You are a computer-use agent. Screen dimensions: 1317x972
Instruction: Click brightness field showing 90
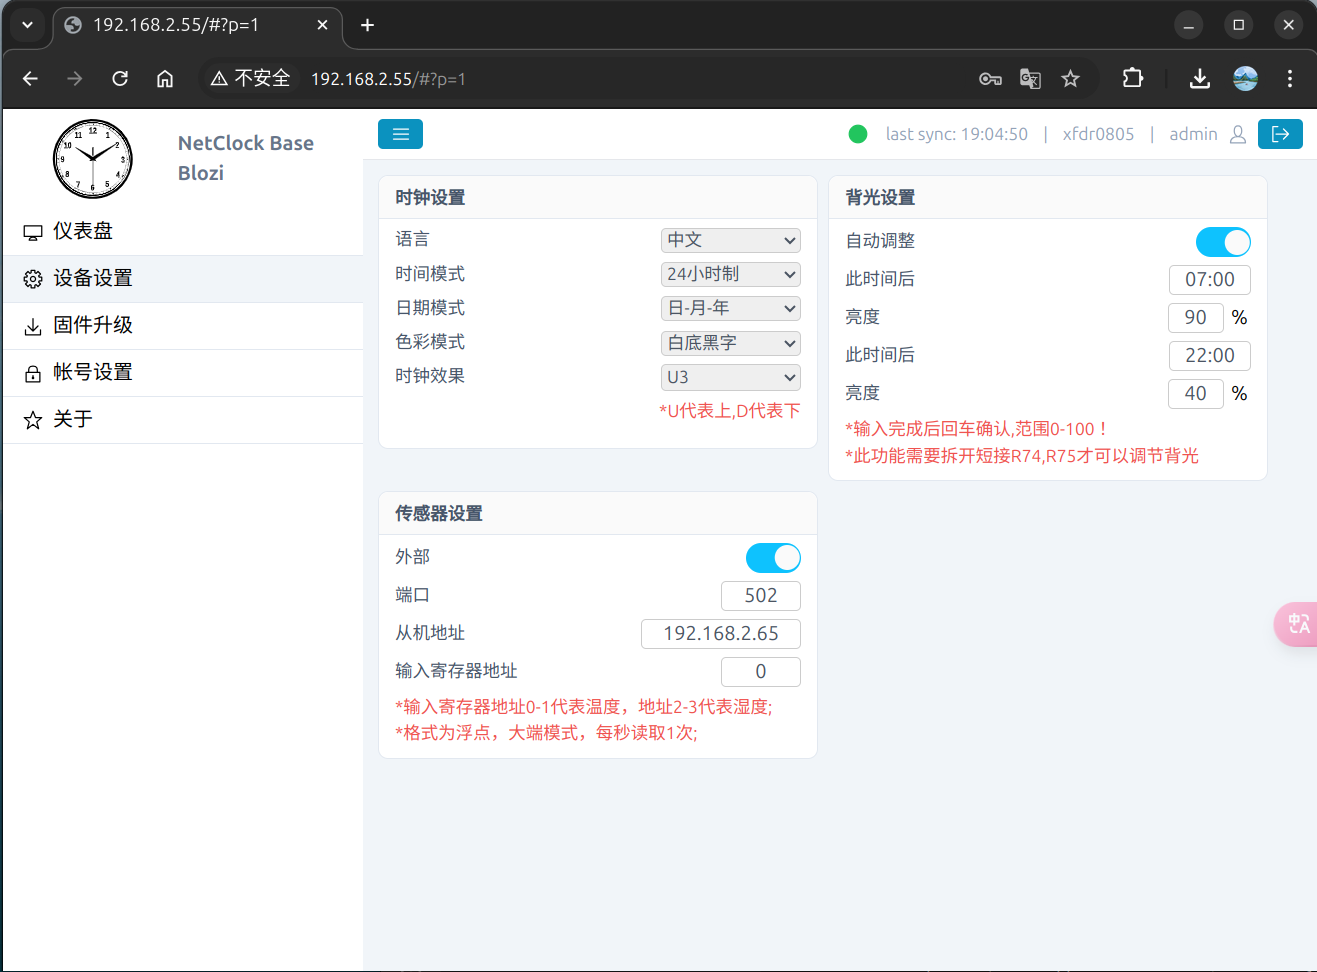click(1195, 318)
